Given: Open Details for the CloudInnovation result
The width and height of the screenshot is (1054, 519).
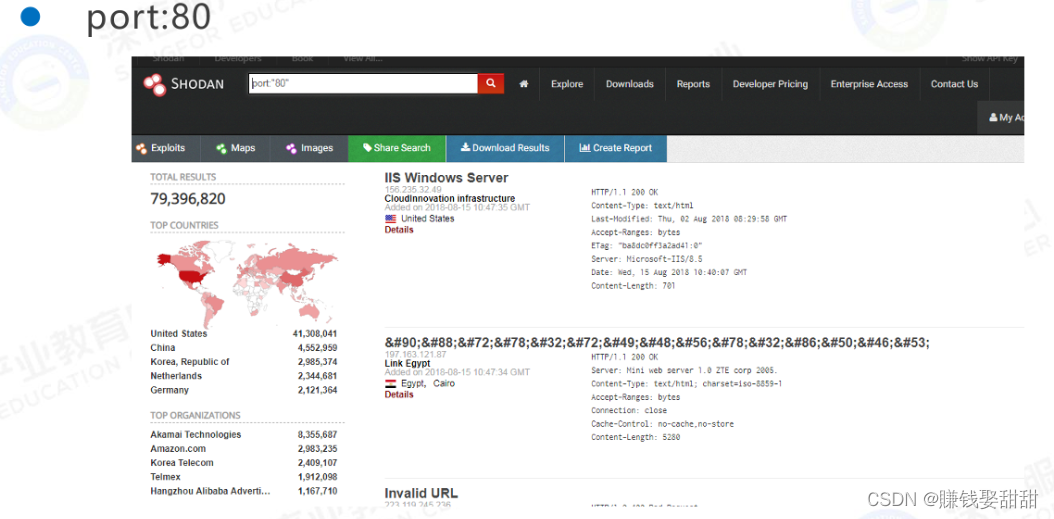Looking at the screenshot, I should click(x=399, y=230).
